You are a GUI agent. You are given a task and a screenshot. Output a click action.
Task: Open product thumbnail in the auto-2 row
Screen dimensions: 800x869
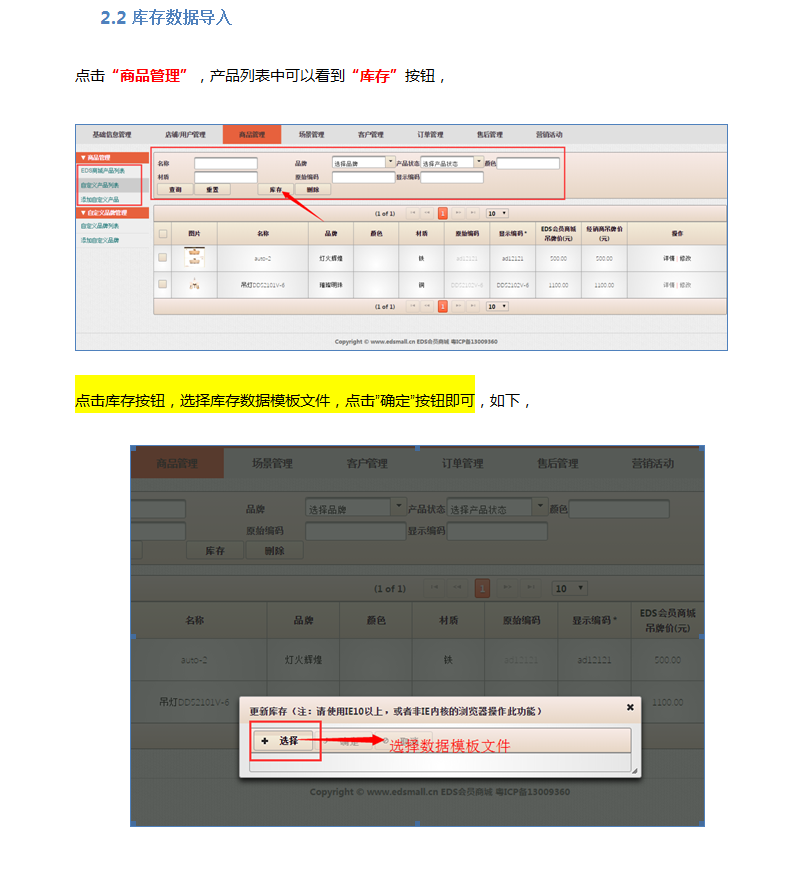(x=194, y=258)
